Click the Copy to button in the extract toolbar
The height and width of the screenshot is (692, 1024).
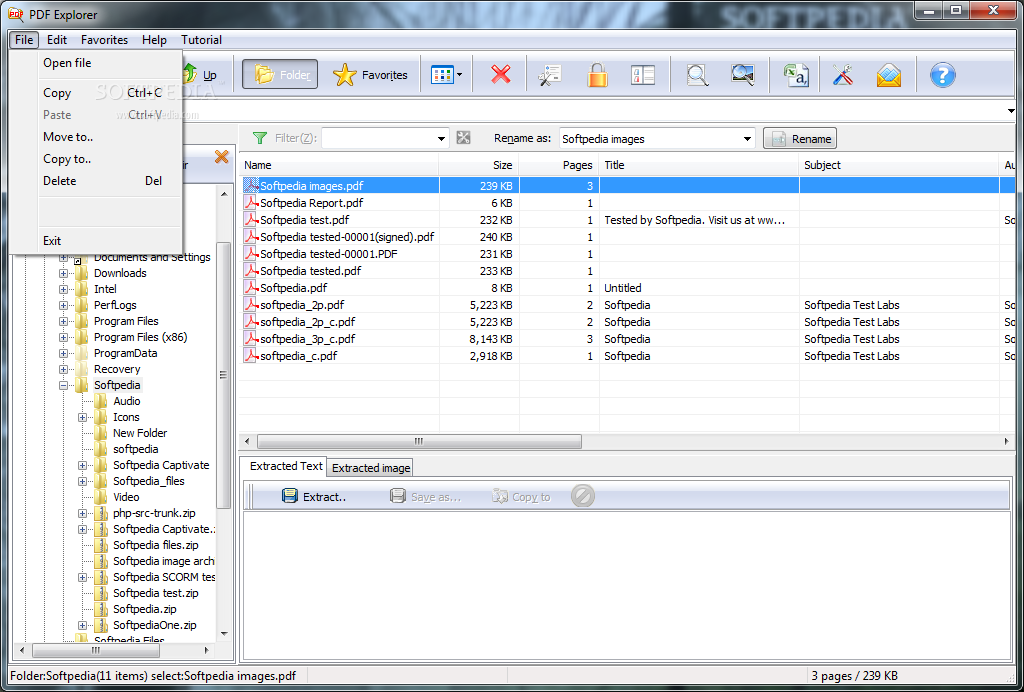521,497
